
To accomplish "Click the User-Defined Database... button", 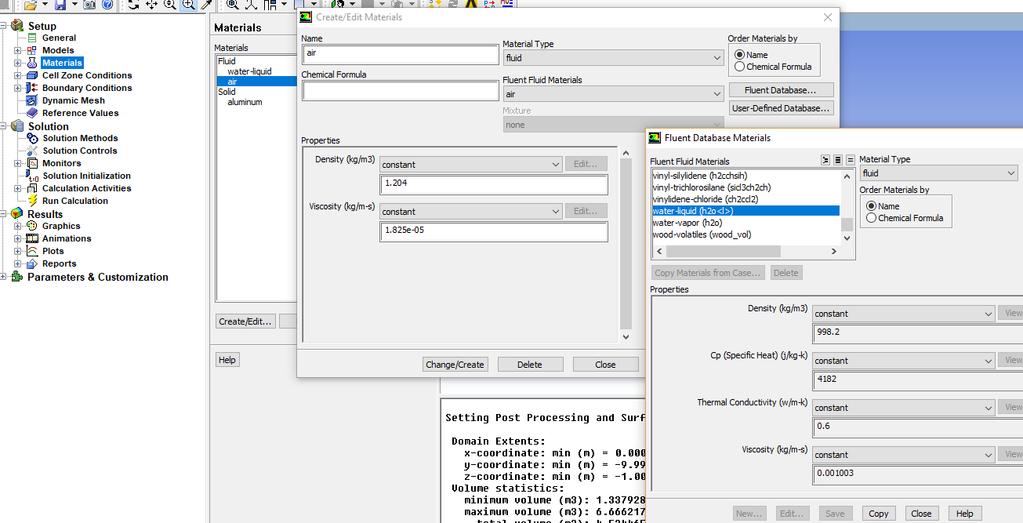I will pyautogui.click(x=780, y=108).
